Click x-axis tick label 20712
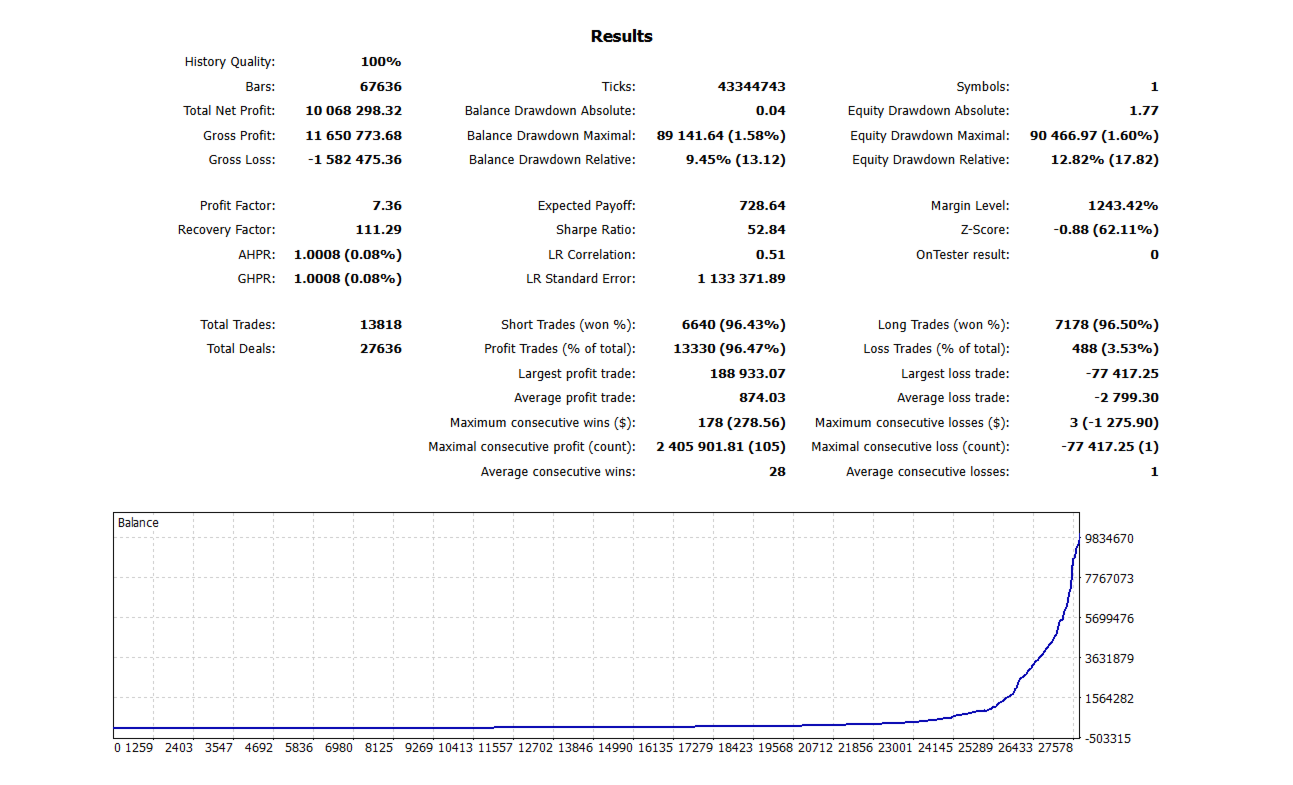1293x785 pixels. click(816, 747)
